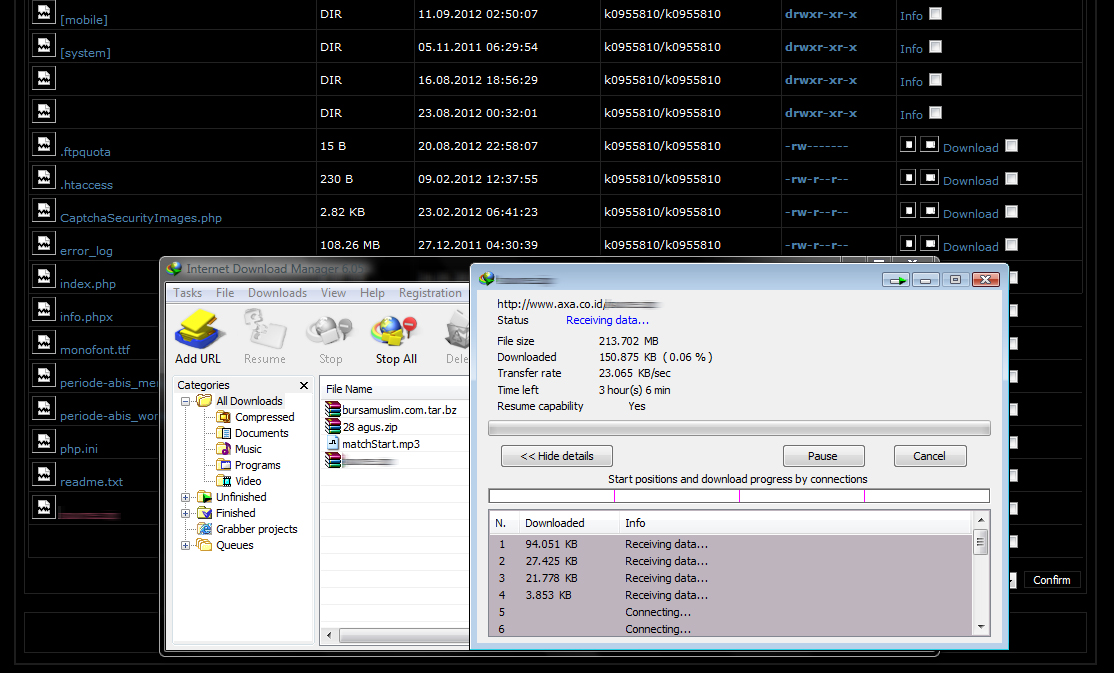
Task: Click the Hide details button
Action: pyautogui.click(x=557, y=456)
